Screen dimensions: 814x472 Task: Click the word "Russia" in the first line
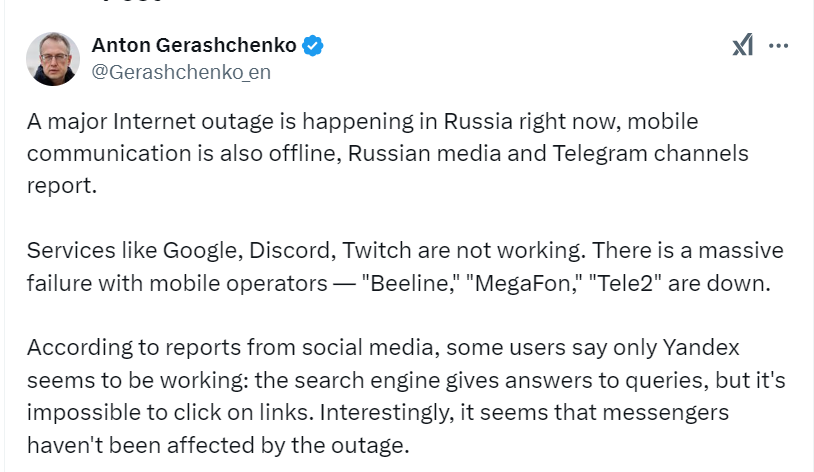pyautogui.click(x=478, y=122)
